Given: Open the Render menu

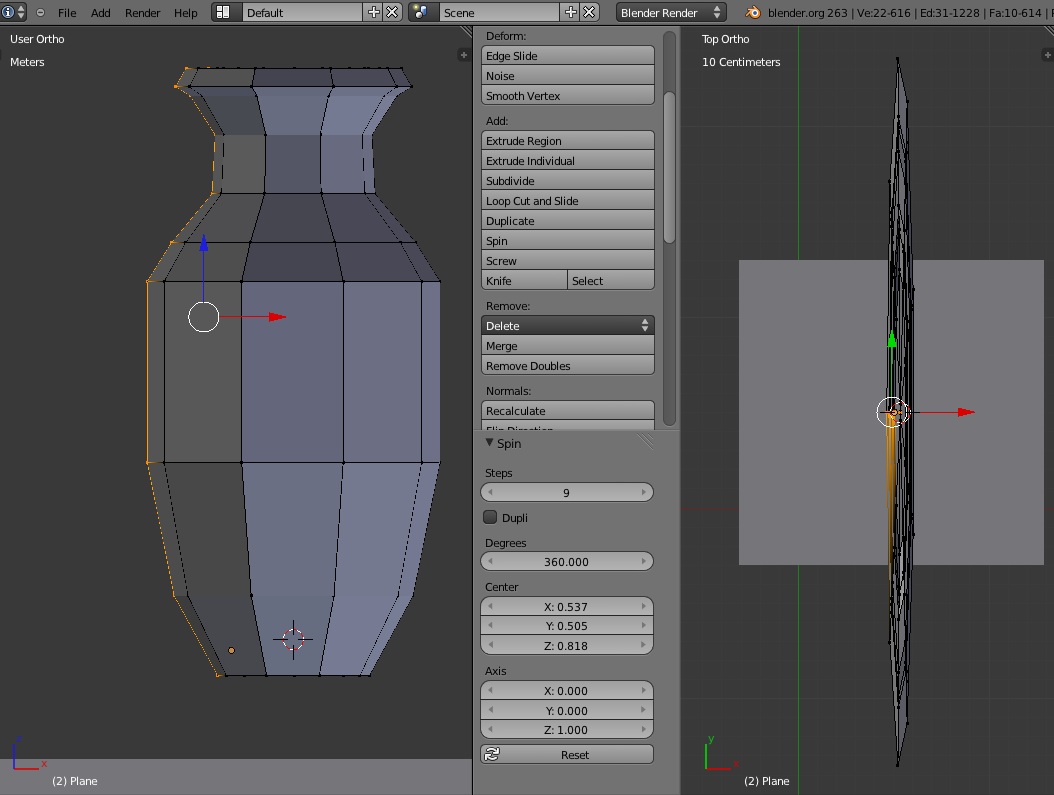Looking at the screenshot, I should tap(142, 13).
